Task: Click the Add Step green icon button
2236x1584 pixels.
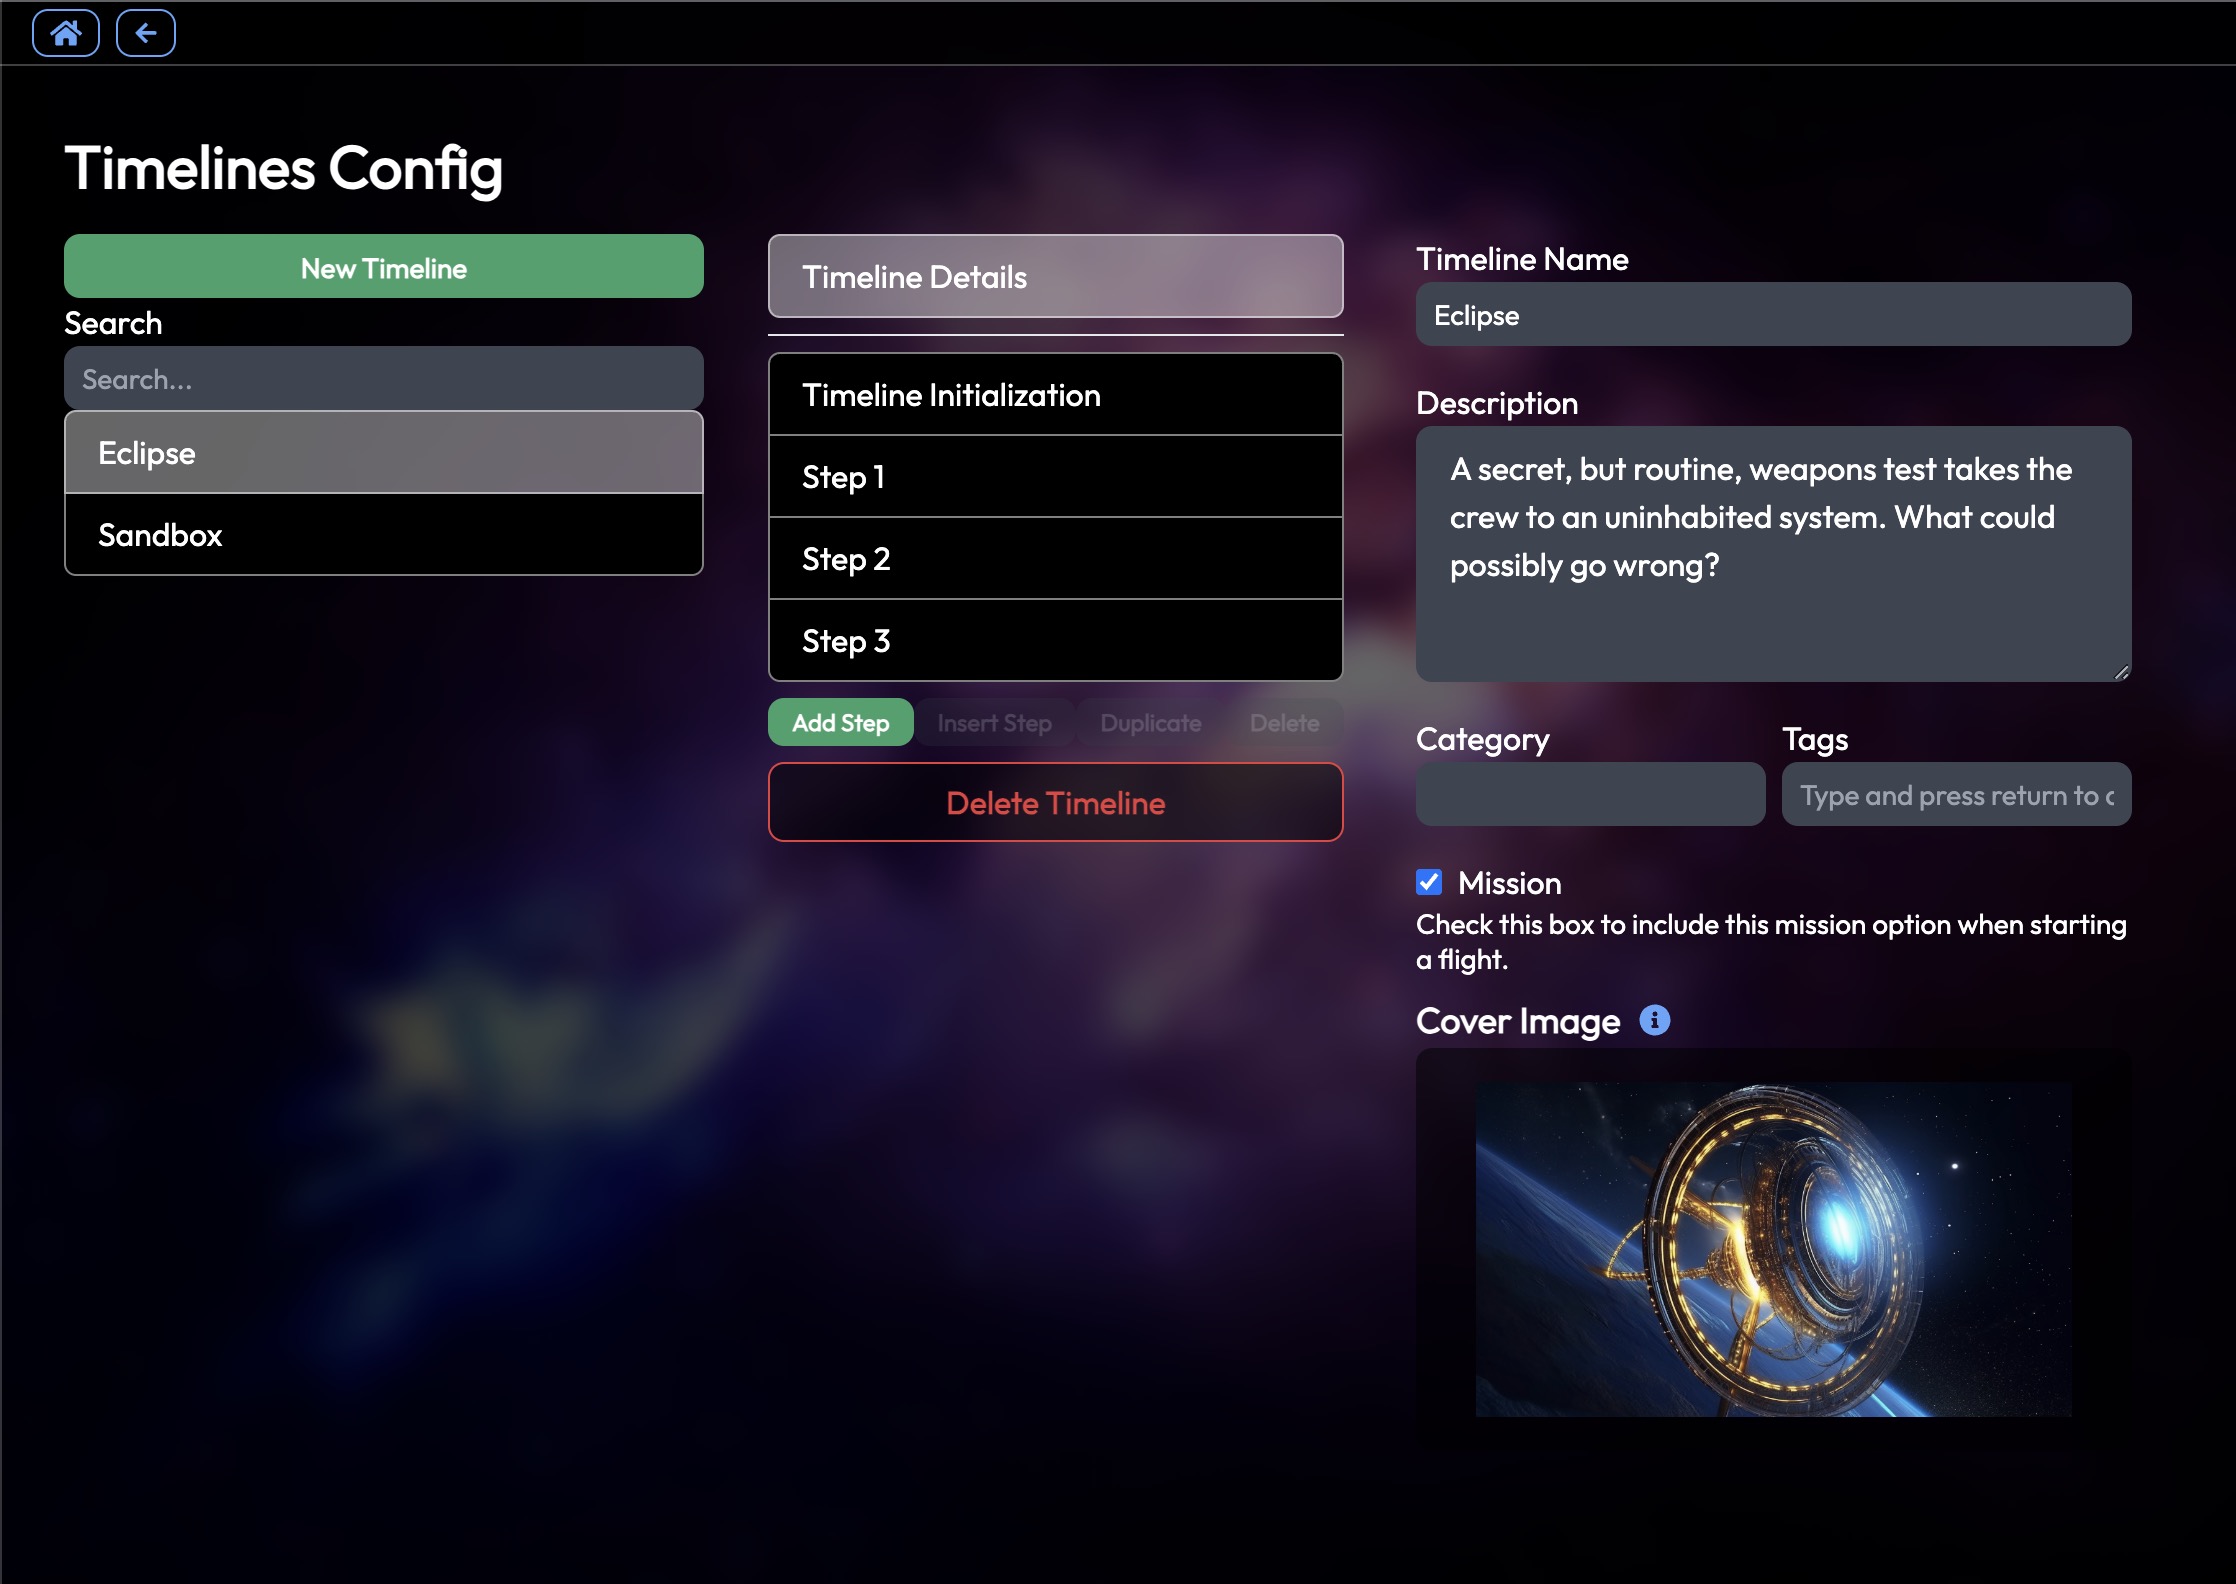Action: (x=840, y=722)
